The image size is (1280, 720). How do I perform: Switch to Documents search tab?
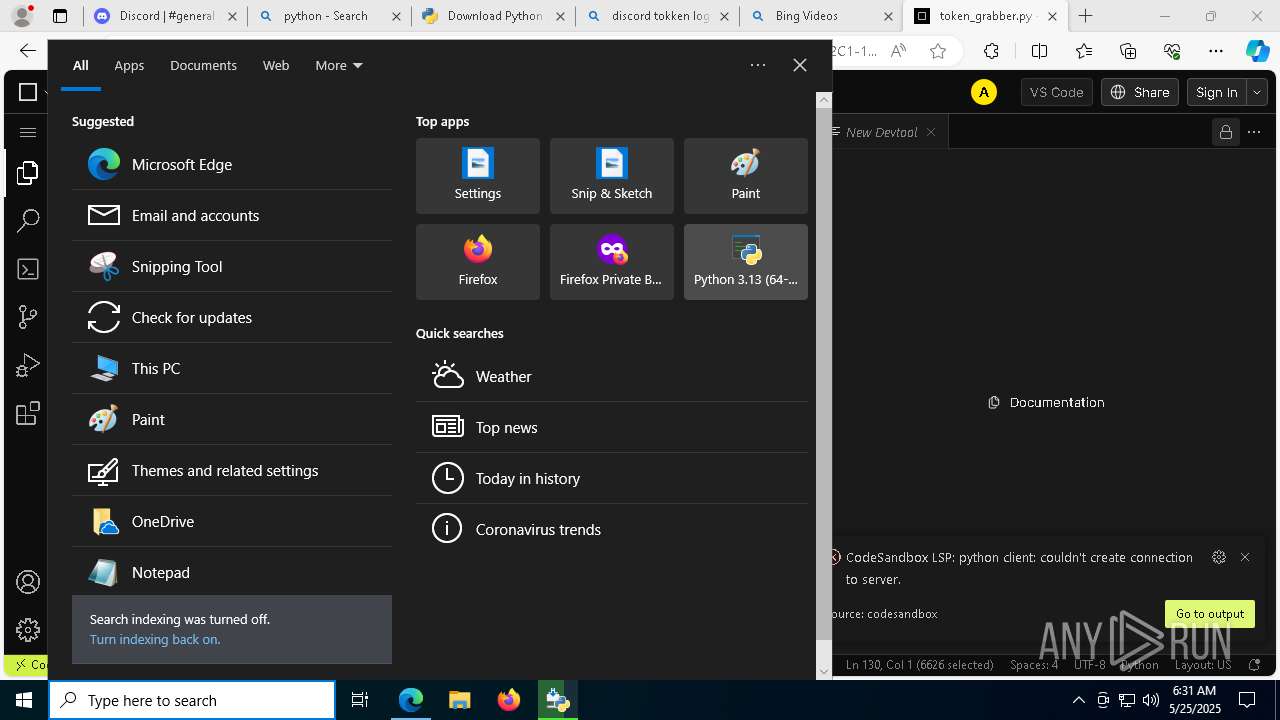click(203, 65)
